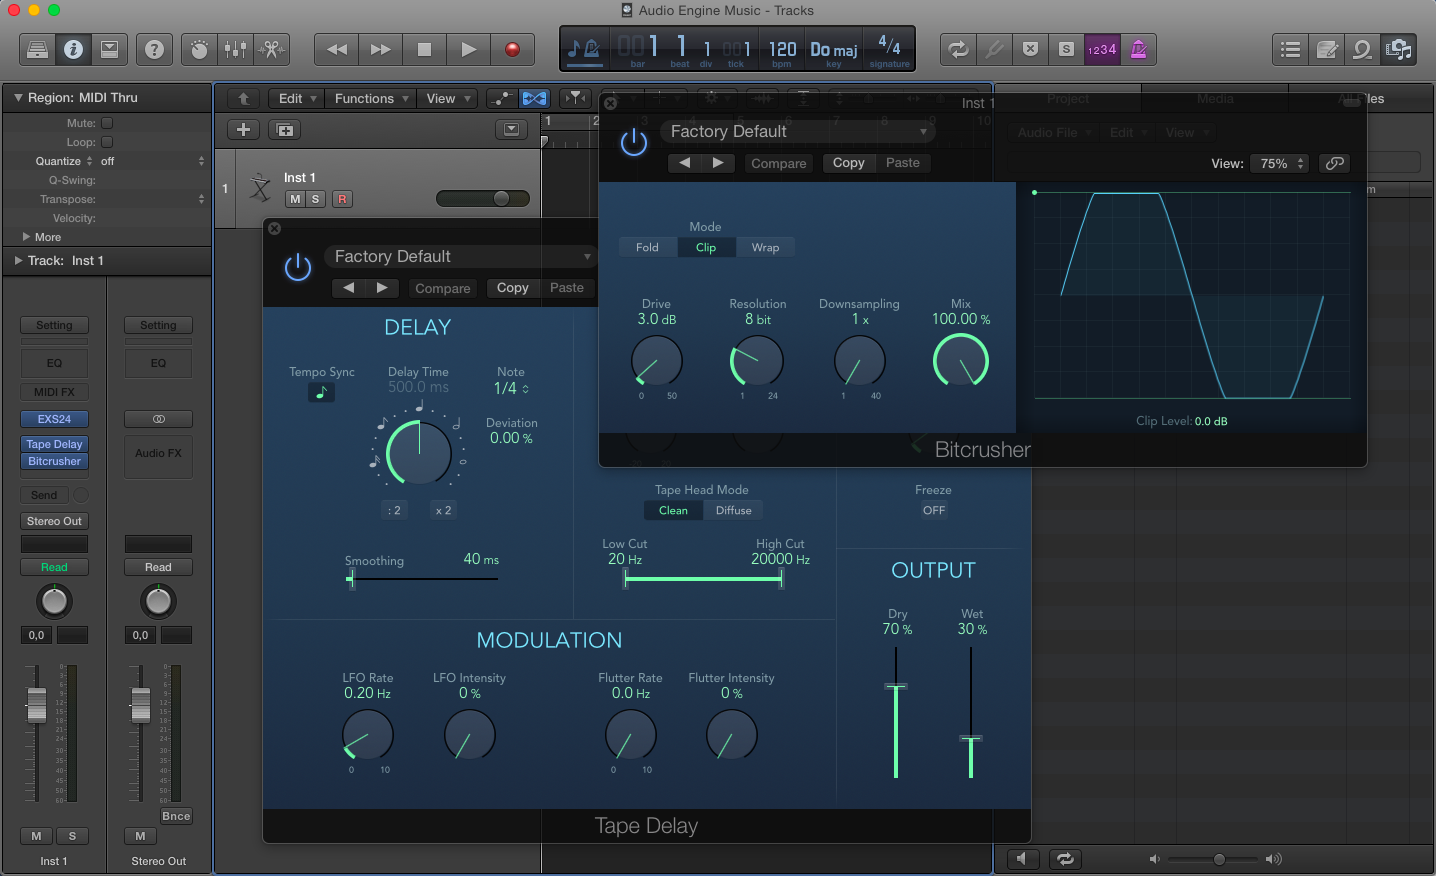This screenshot has height=876, width=1436.
Task: Click Copy in Bitcrusher header
Action: pos(849,163)
